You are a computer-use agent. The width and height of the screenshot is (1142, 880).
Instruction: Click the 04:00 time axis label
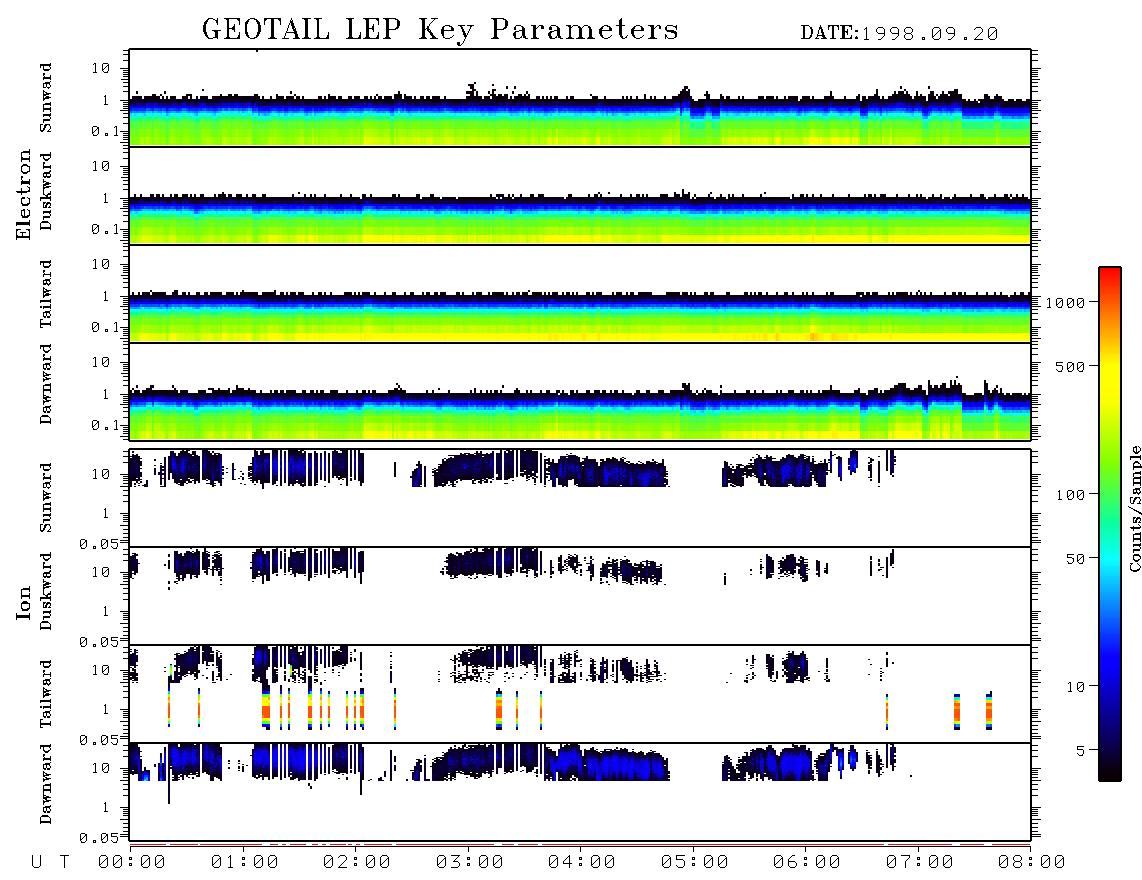[x=582, y=863]
